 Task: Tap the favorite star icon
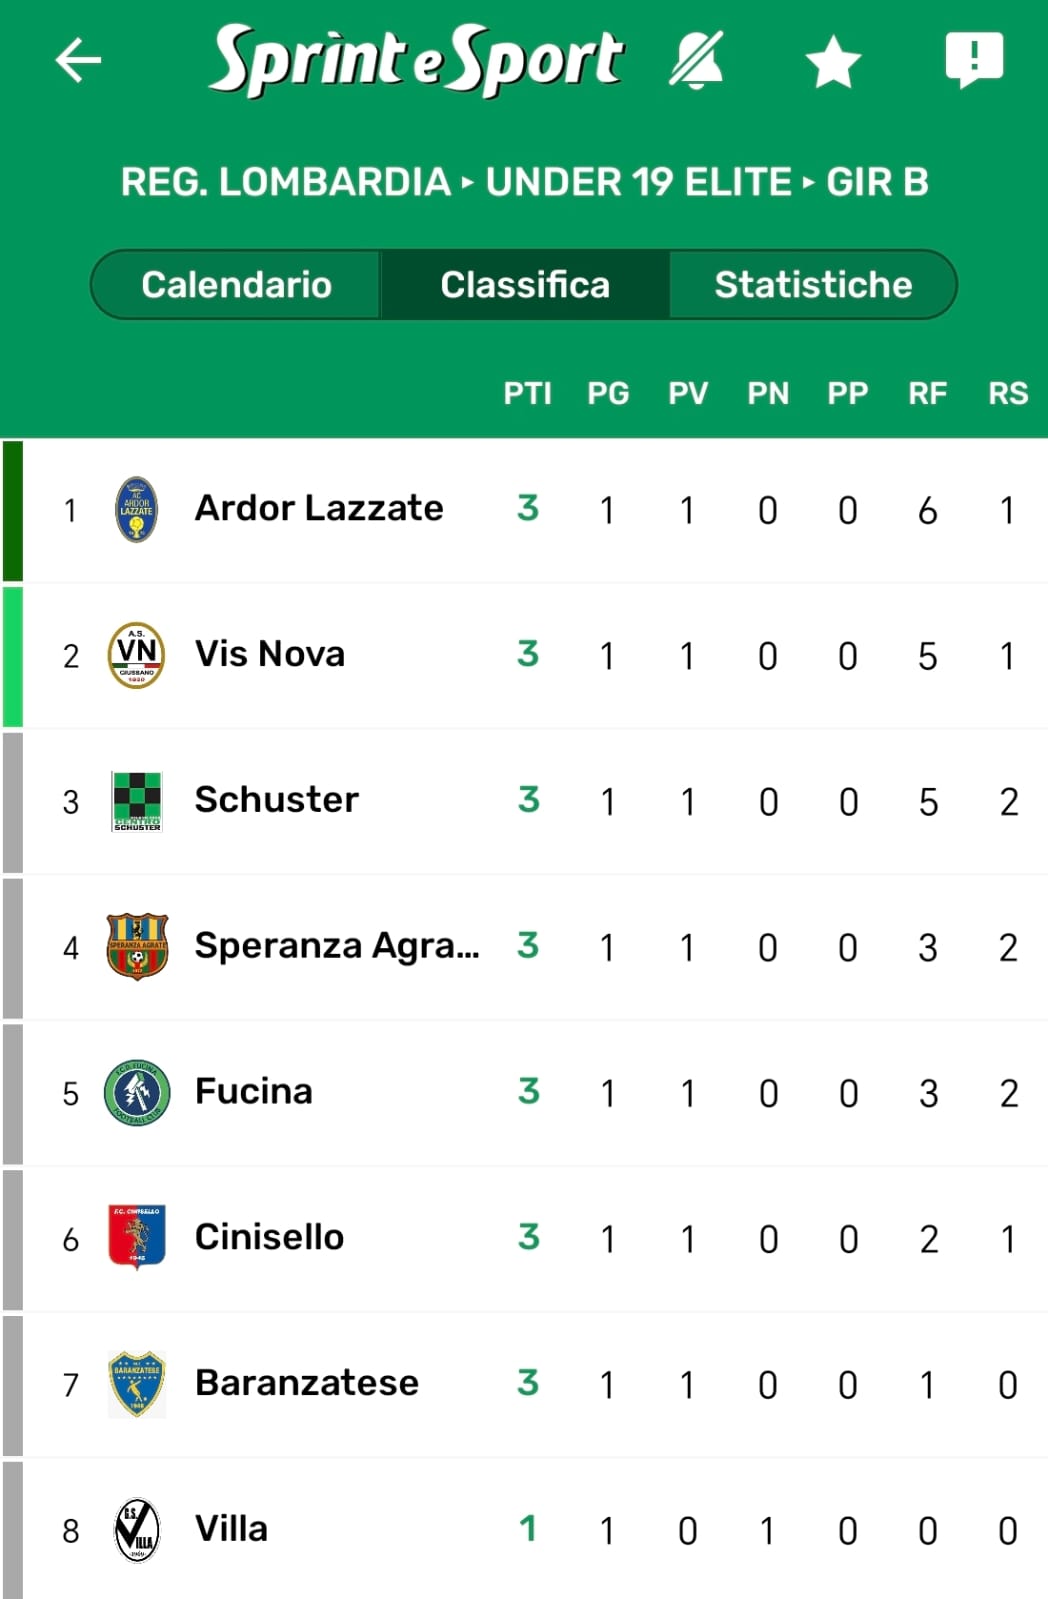coord(833,62)
